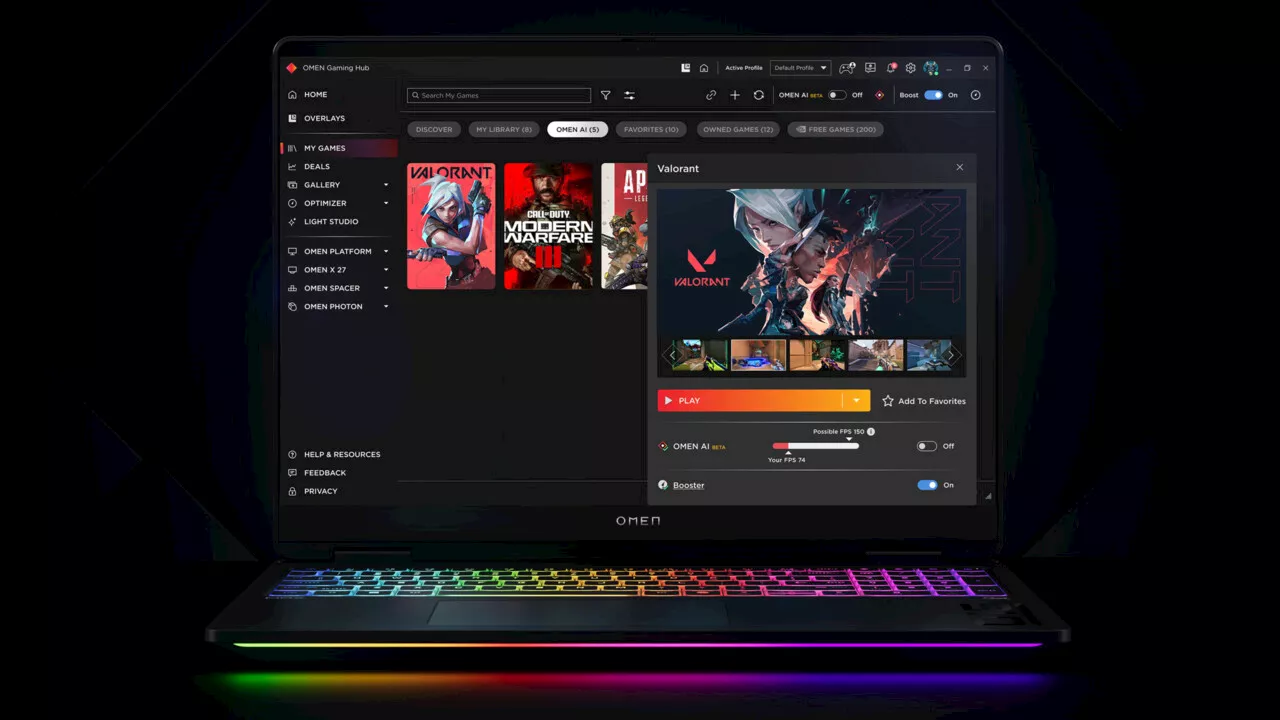
Task: Click the FPS progress bar
Action: coord(815,446)
